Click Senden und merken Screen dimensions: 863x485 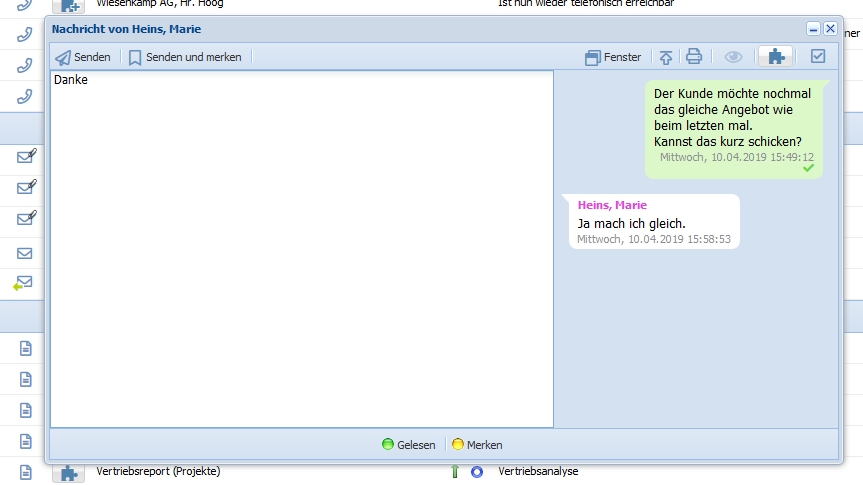click(185, 57)
